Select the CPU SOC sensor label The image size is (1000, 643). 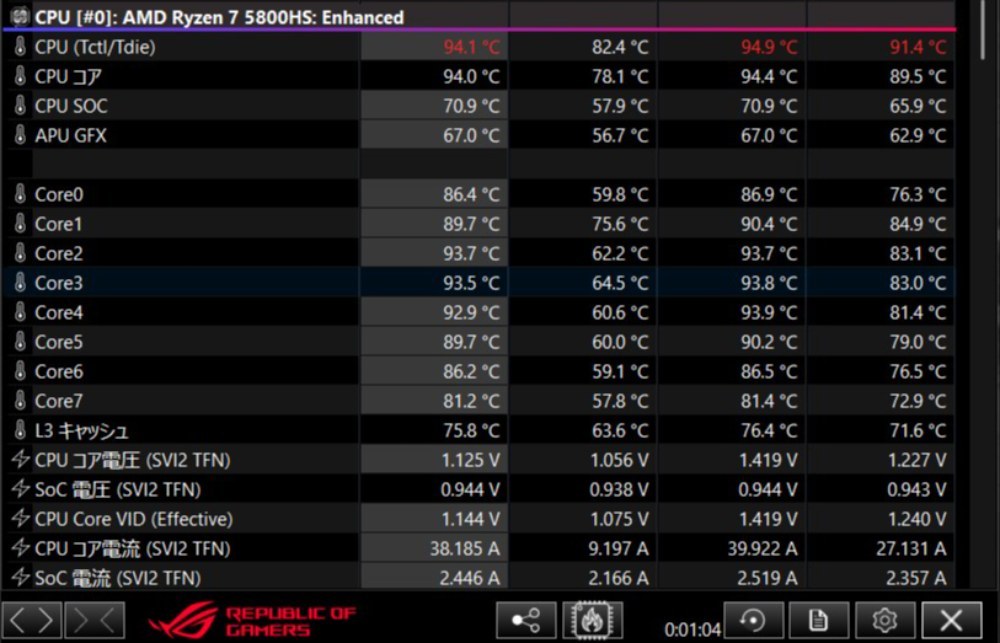(71, 106)
